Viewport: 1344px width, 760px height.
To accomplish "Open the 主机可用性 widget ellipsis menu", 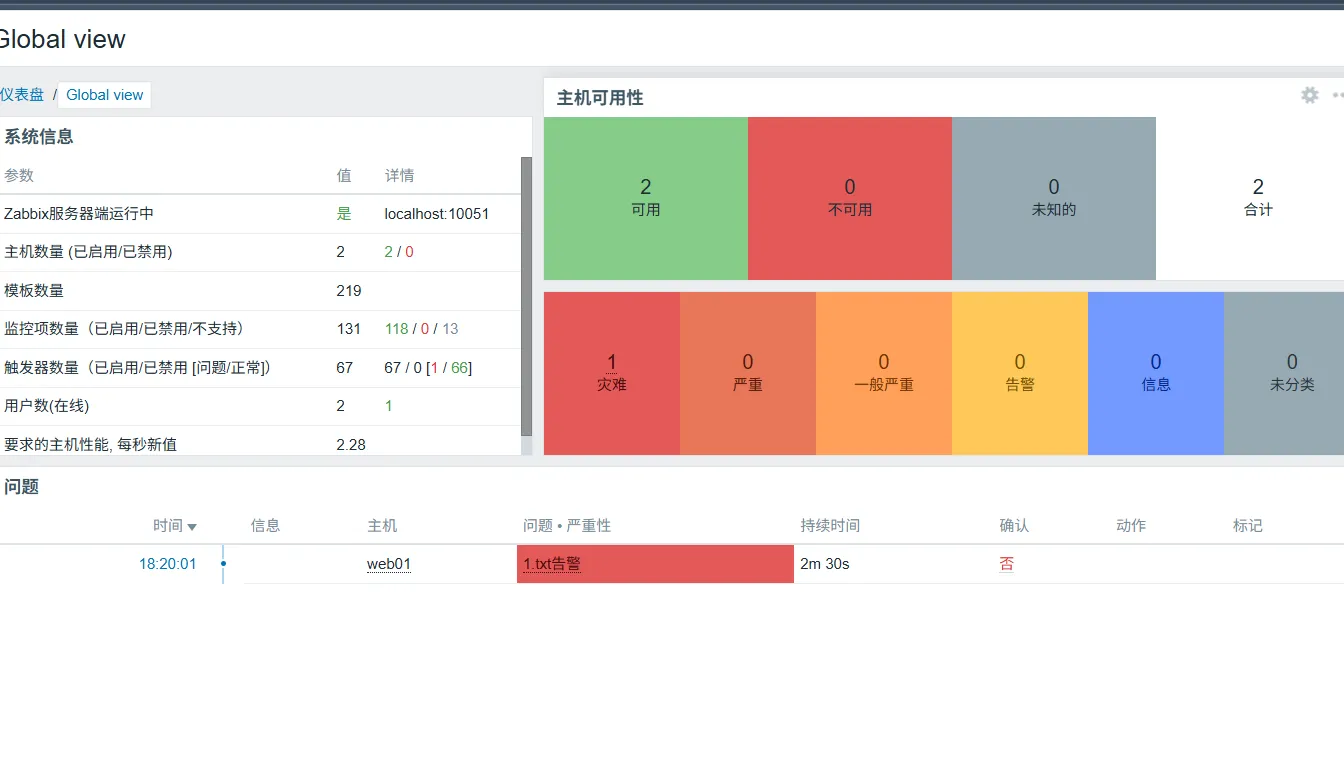I will click(x=1338, y=95).
